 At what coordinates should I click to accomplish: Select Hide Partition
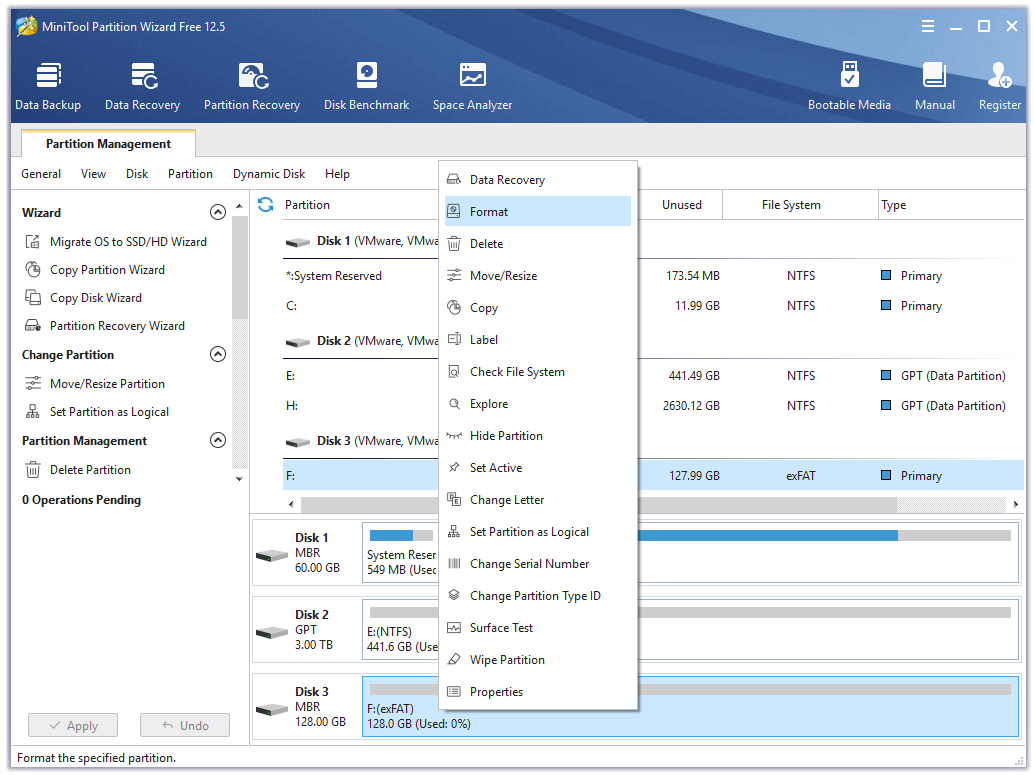click(x=538, y=436)
